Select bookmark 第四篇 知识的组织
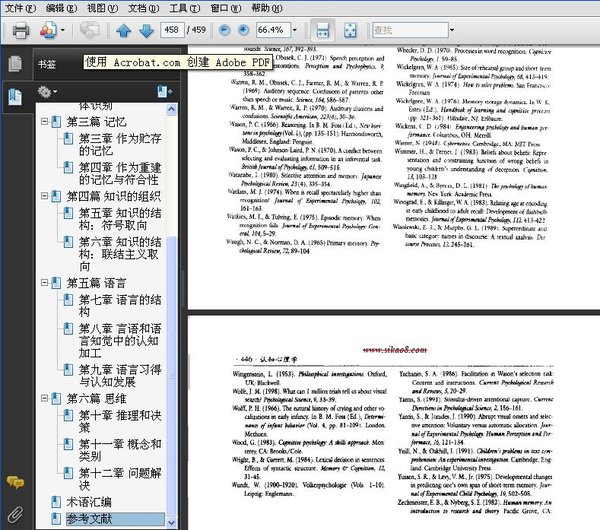This screenshot has width=600, height=530. tap(114, 196)
